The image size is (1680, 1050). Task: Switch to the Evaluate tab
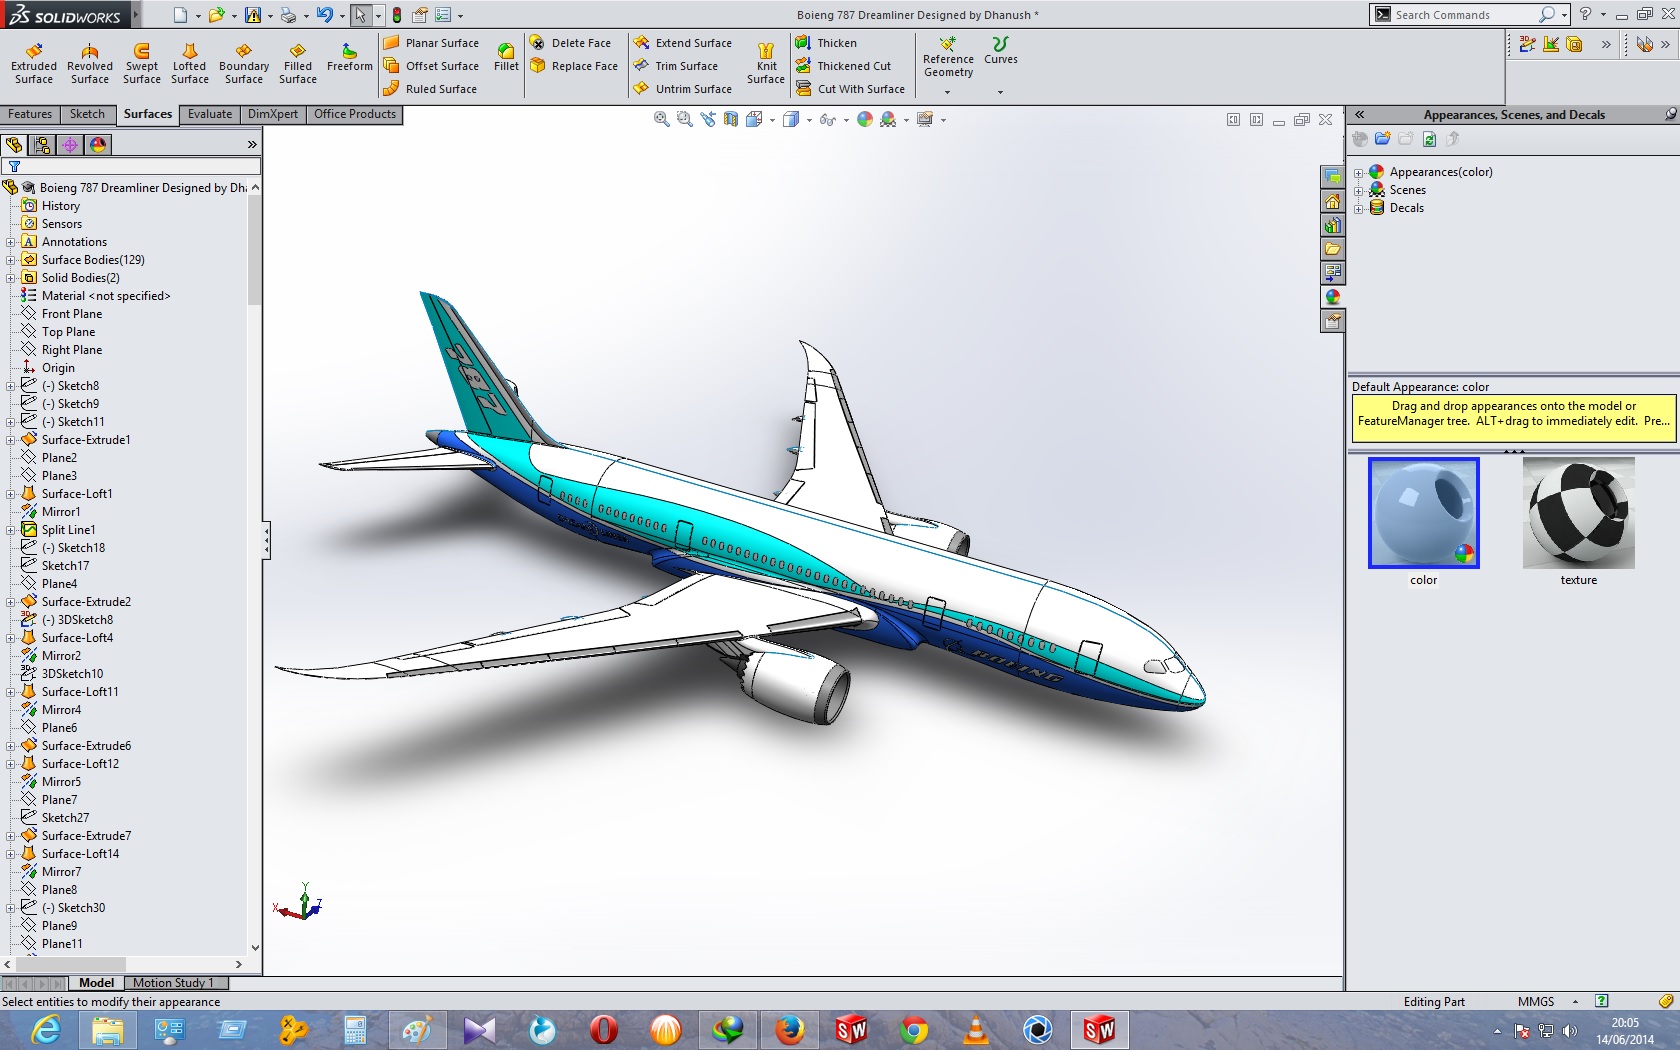click(x=209, y=114)
